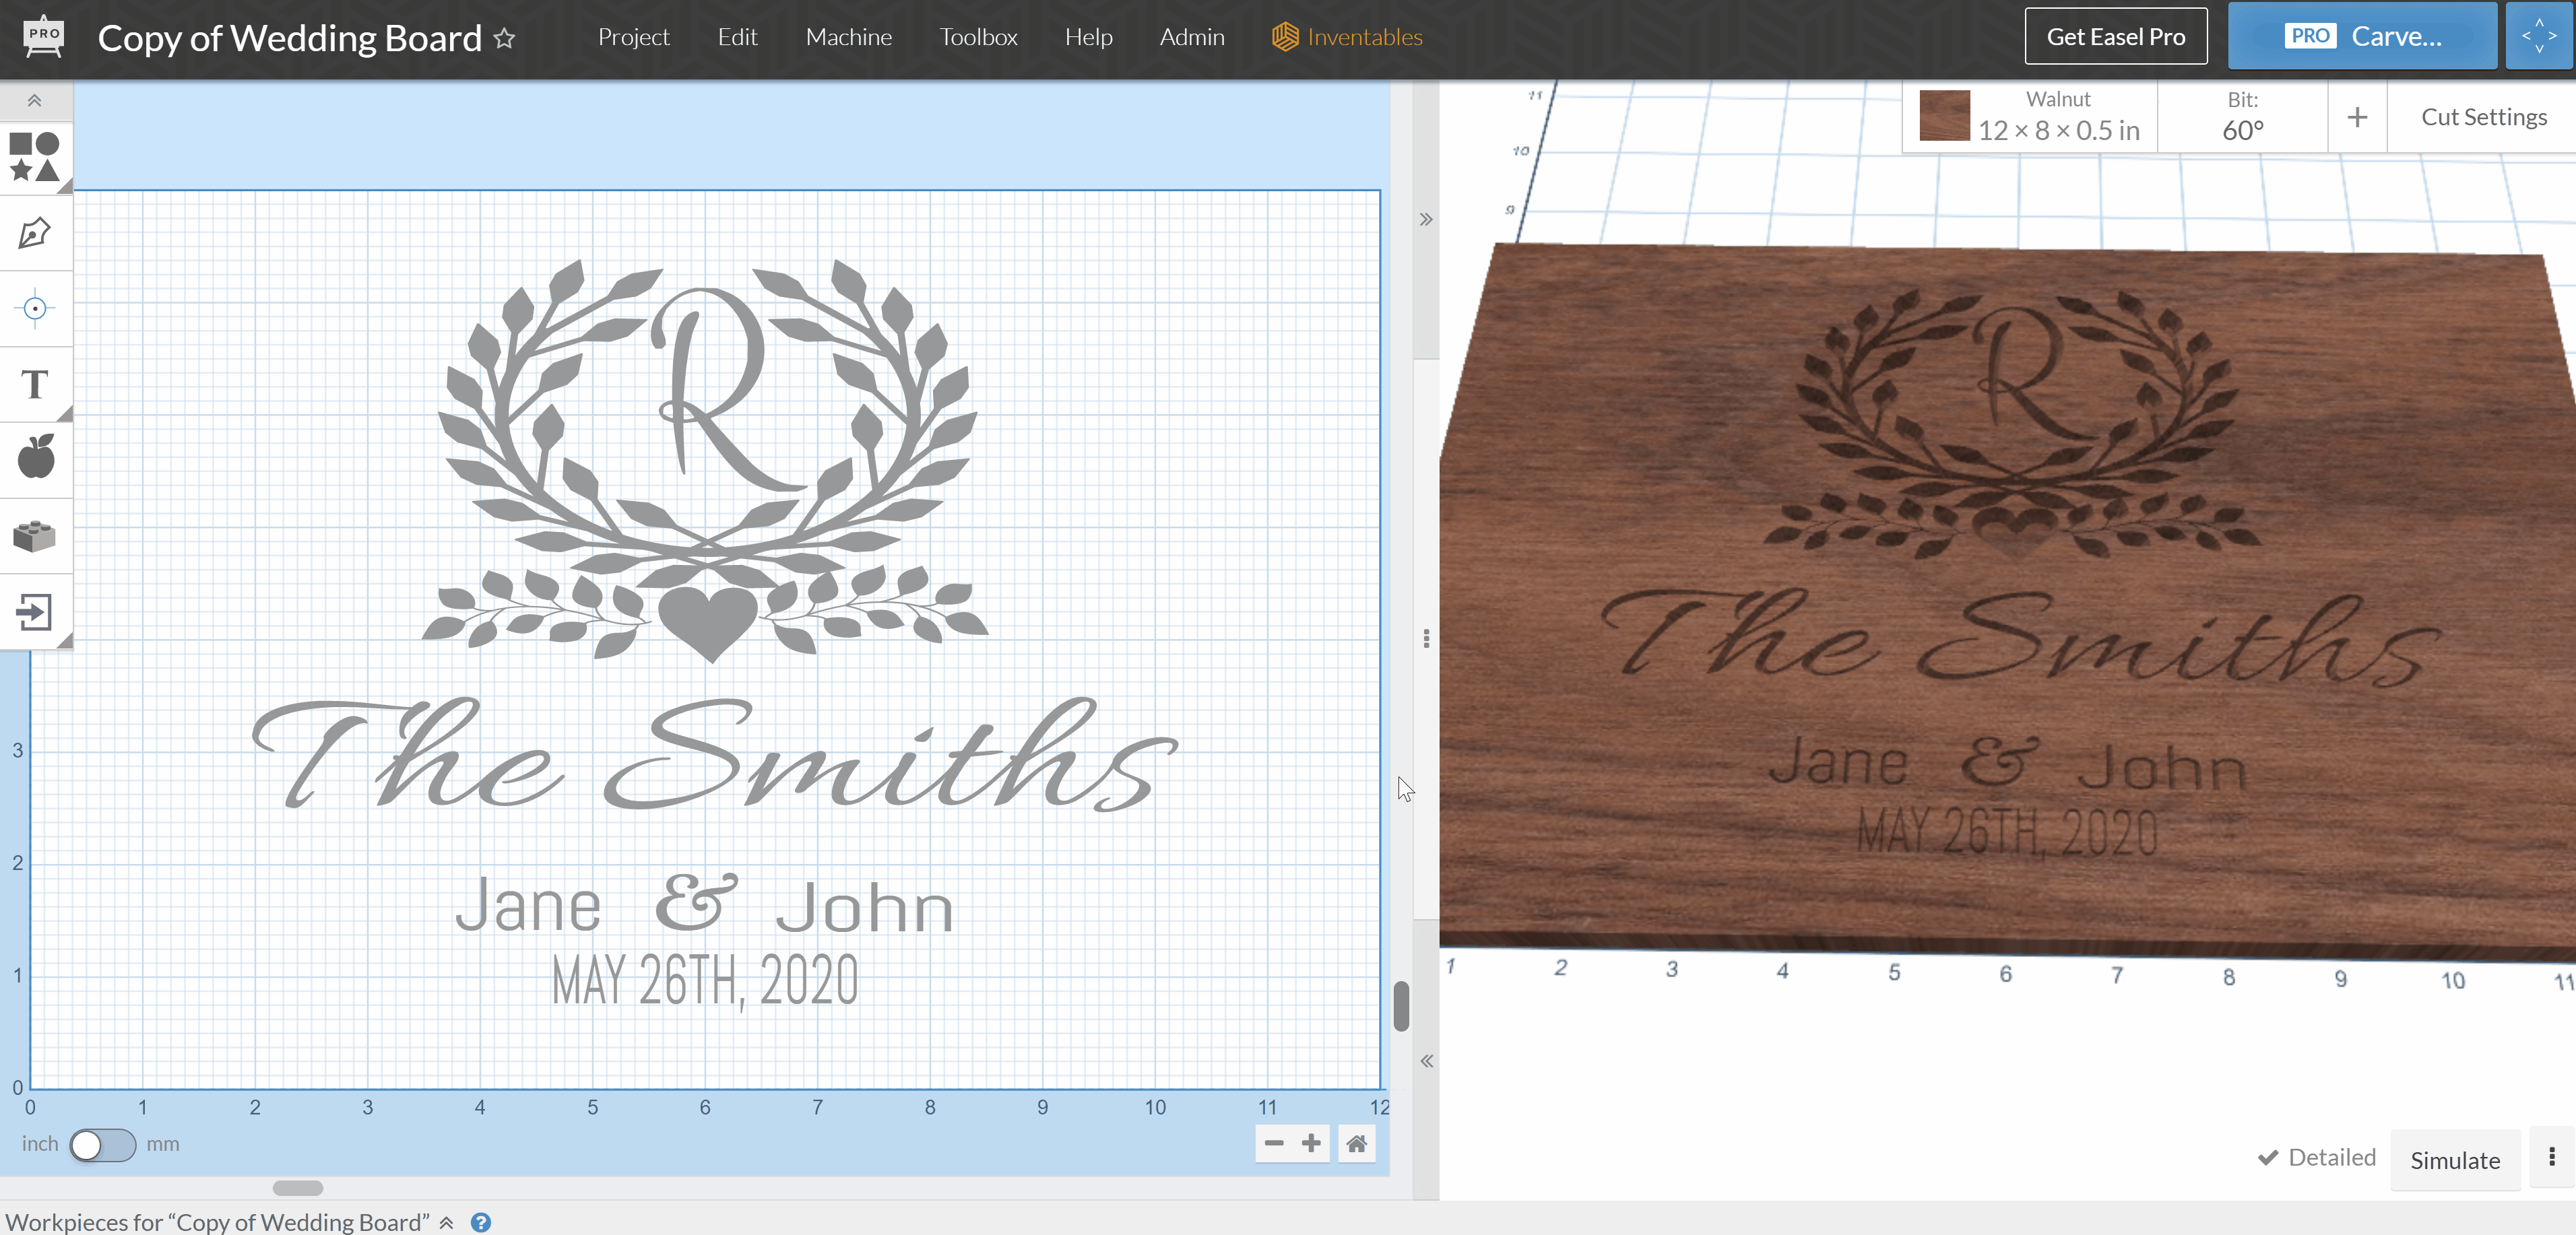The image size is (2576, 1235).
Task: Star the project title as favorite
Action: pyautogui.click(x=505, y=39)
